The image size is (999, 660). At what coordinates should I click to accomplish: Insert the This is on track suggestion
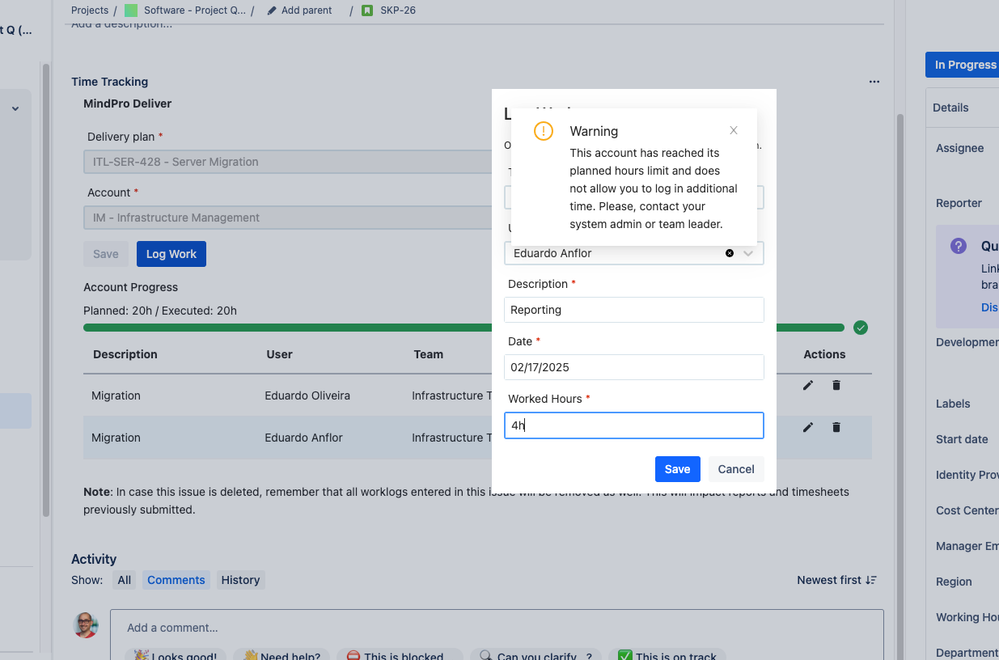pos(667,655)
